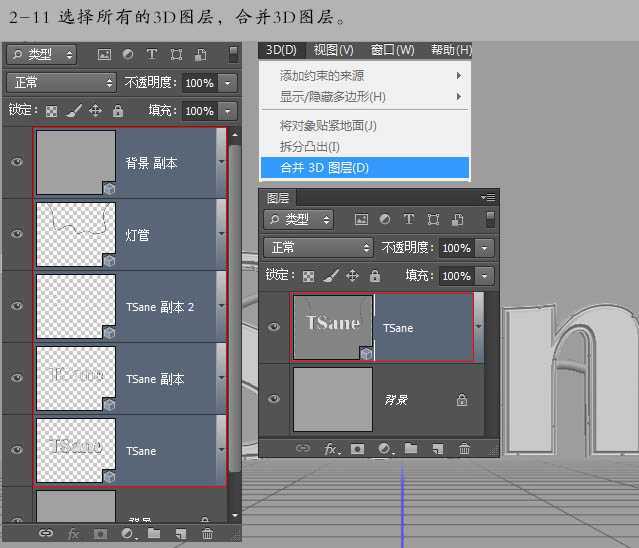The width and height of the screenshot is (639, 548).
Task: Open the 窗口(W) menu
Action: 392,50
